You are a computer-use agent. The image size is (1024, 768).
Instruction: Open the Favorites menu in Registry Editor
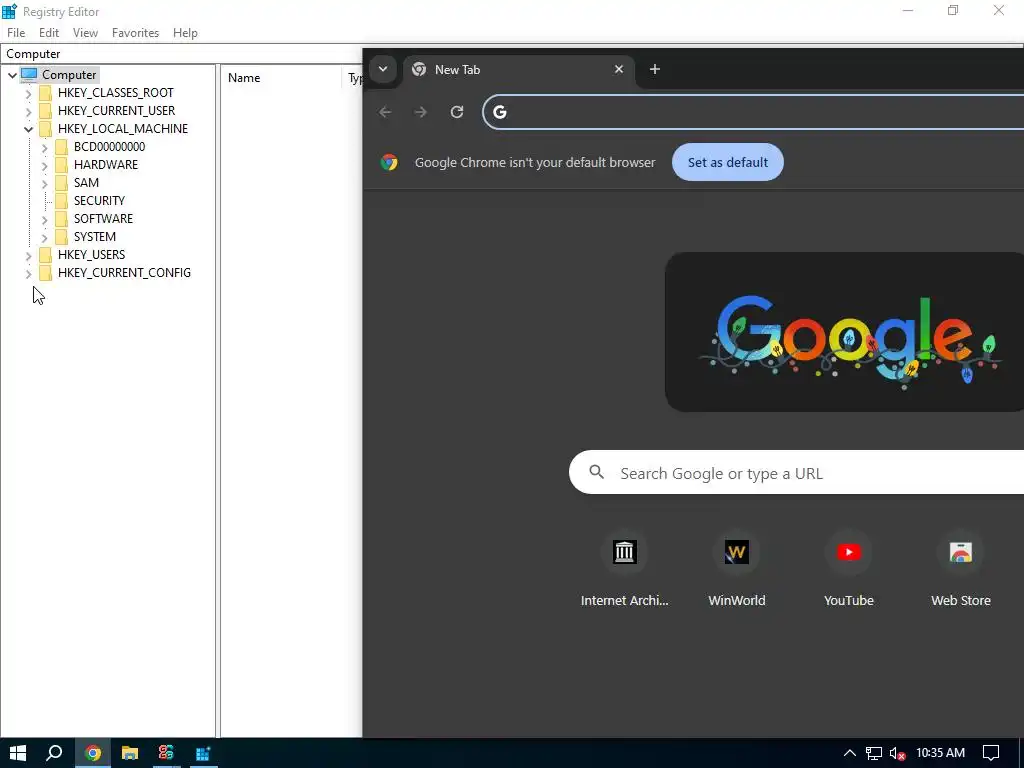pos(135,33)
